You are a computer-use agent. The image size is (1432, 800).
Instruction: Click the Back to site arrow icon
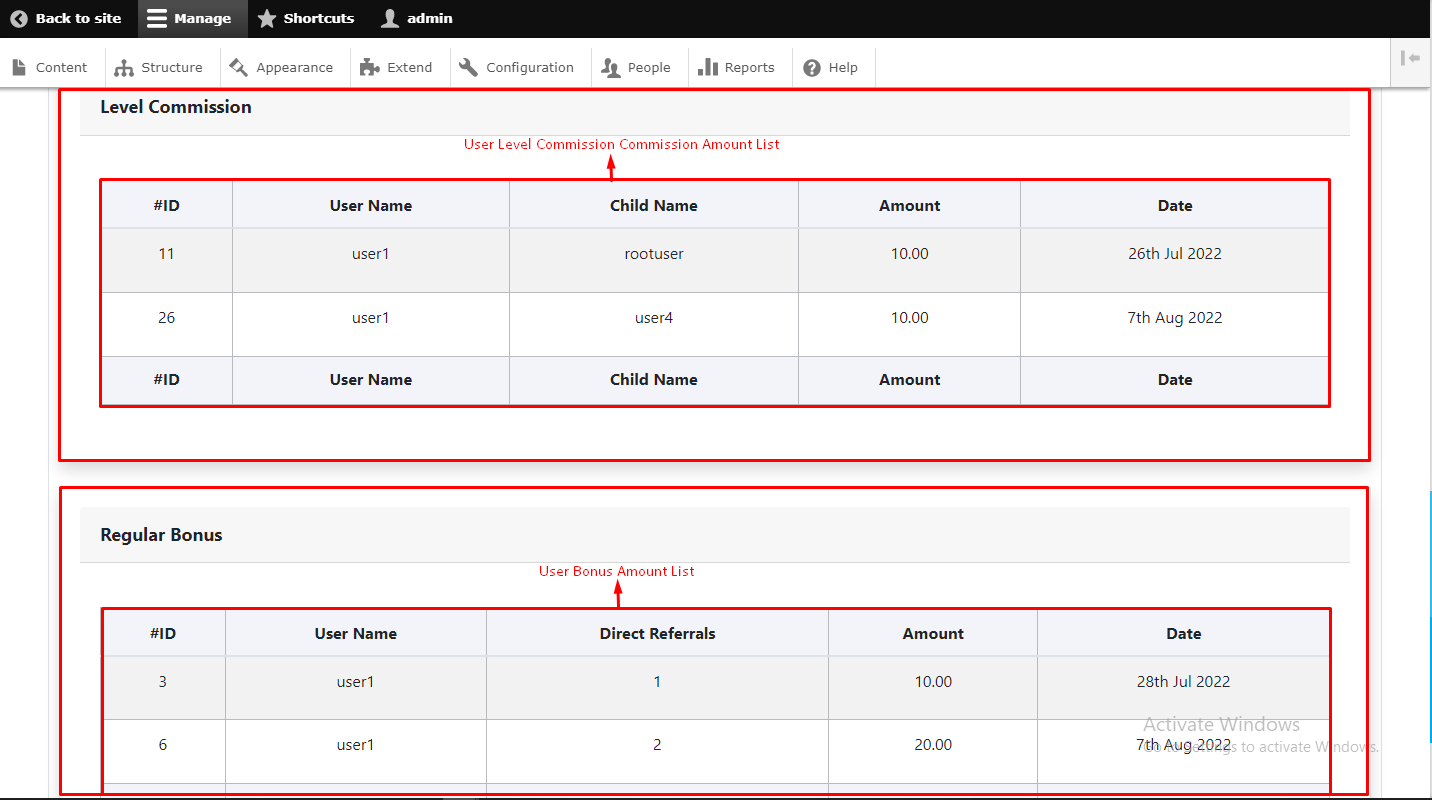[x=19, y=19]
